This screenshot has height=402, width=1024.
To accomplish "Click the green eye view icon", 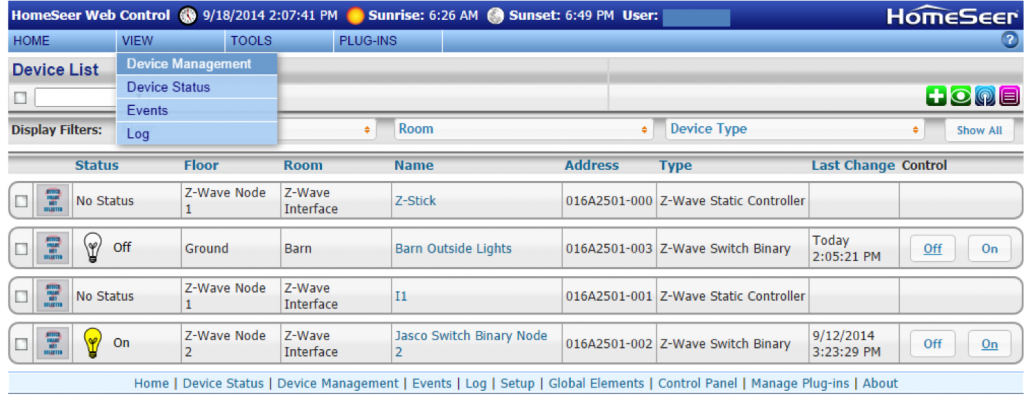I will pyautogui.click(x=960, y=97).
